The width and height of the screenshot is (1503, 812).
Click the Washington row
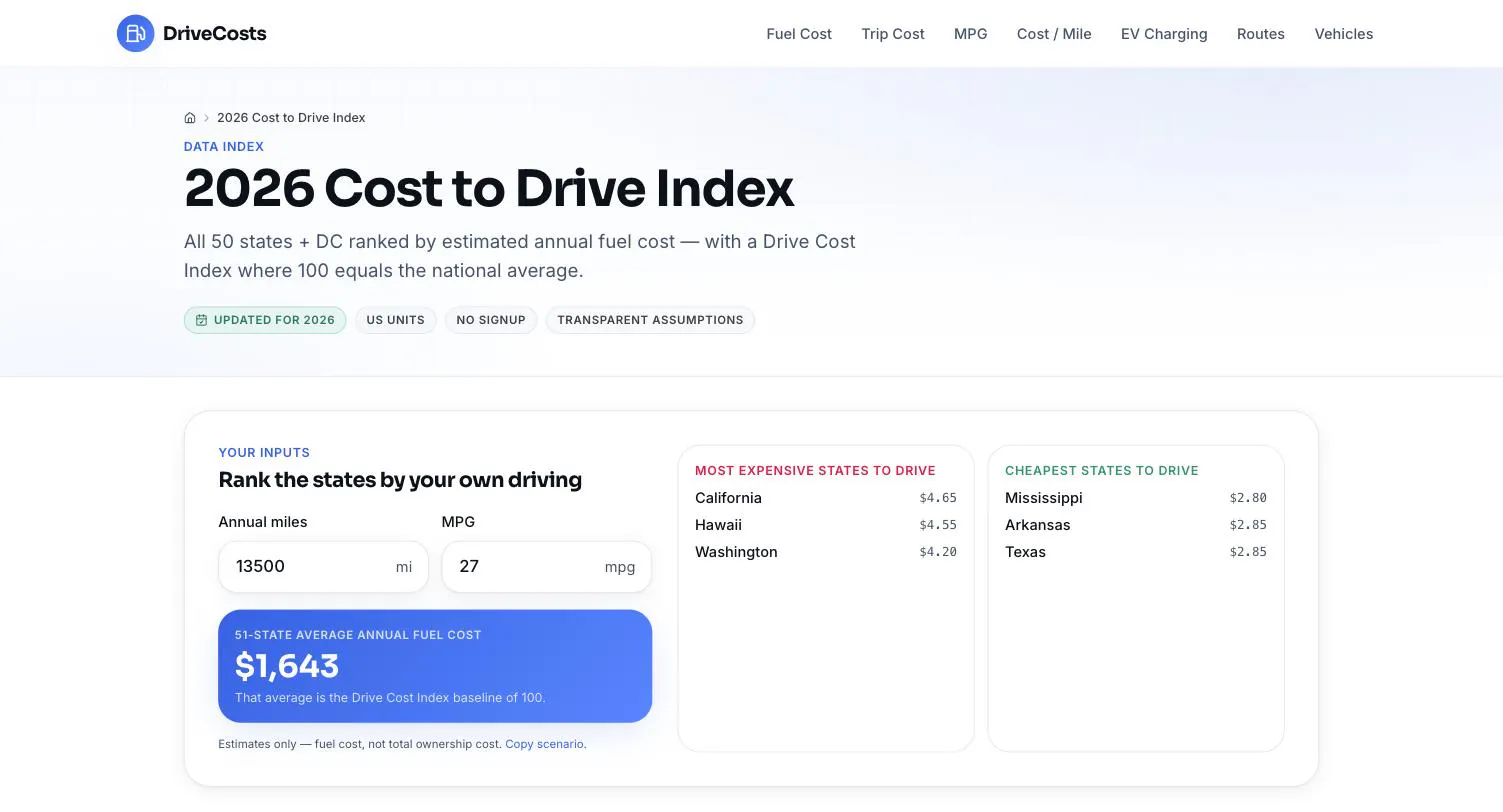pyautogui.click(x=826, y=552)
